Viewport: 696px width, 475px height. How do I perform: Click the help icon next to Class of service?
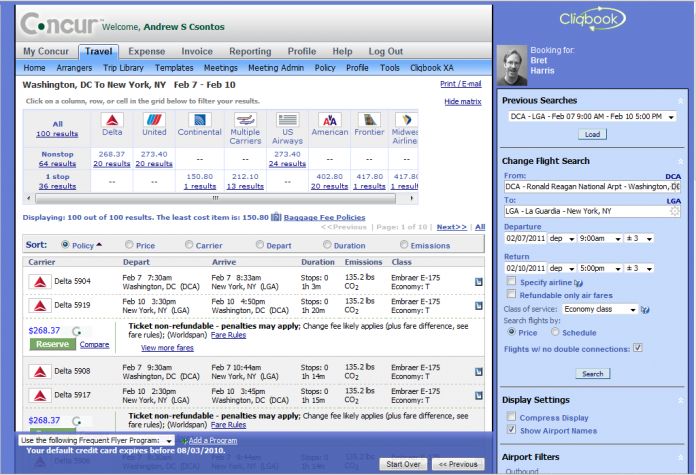pyautogui.click(x=645, y=309)
